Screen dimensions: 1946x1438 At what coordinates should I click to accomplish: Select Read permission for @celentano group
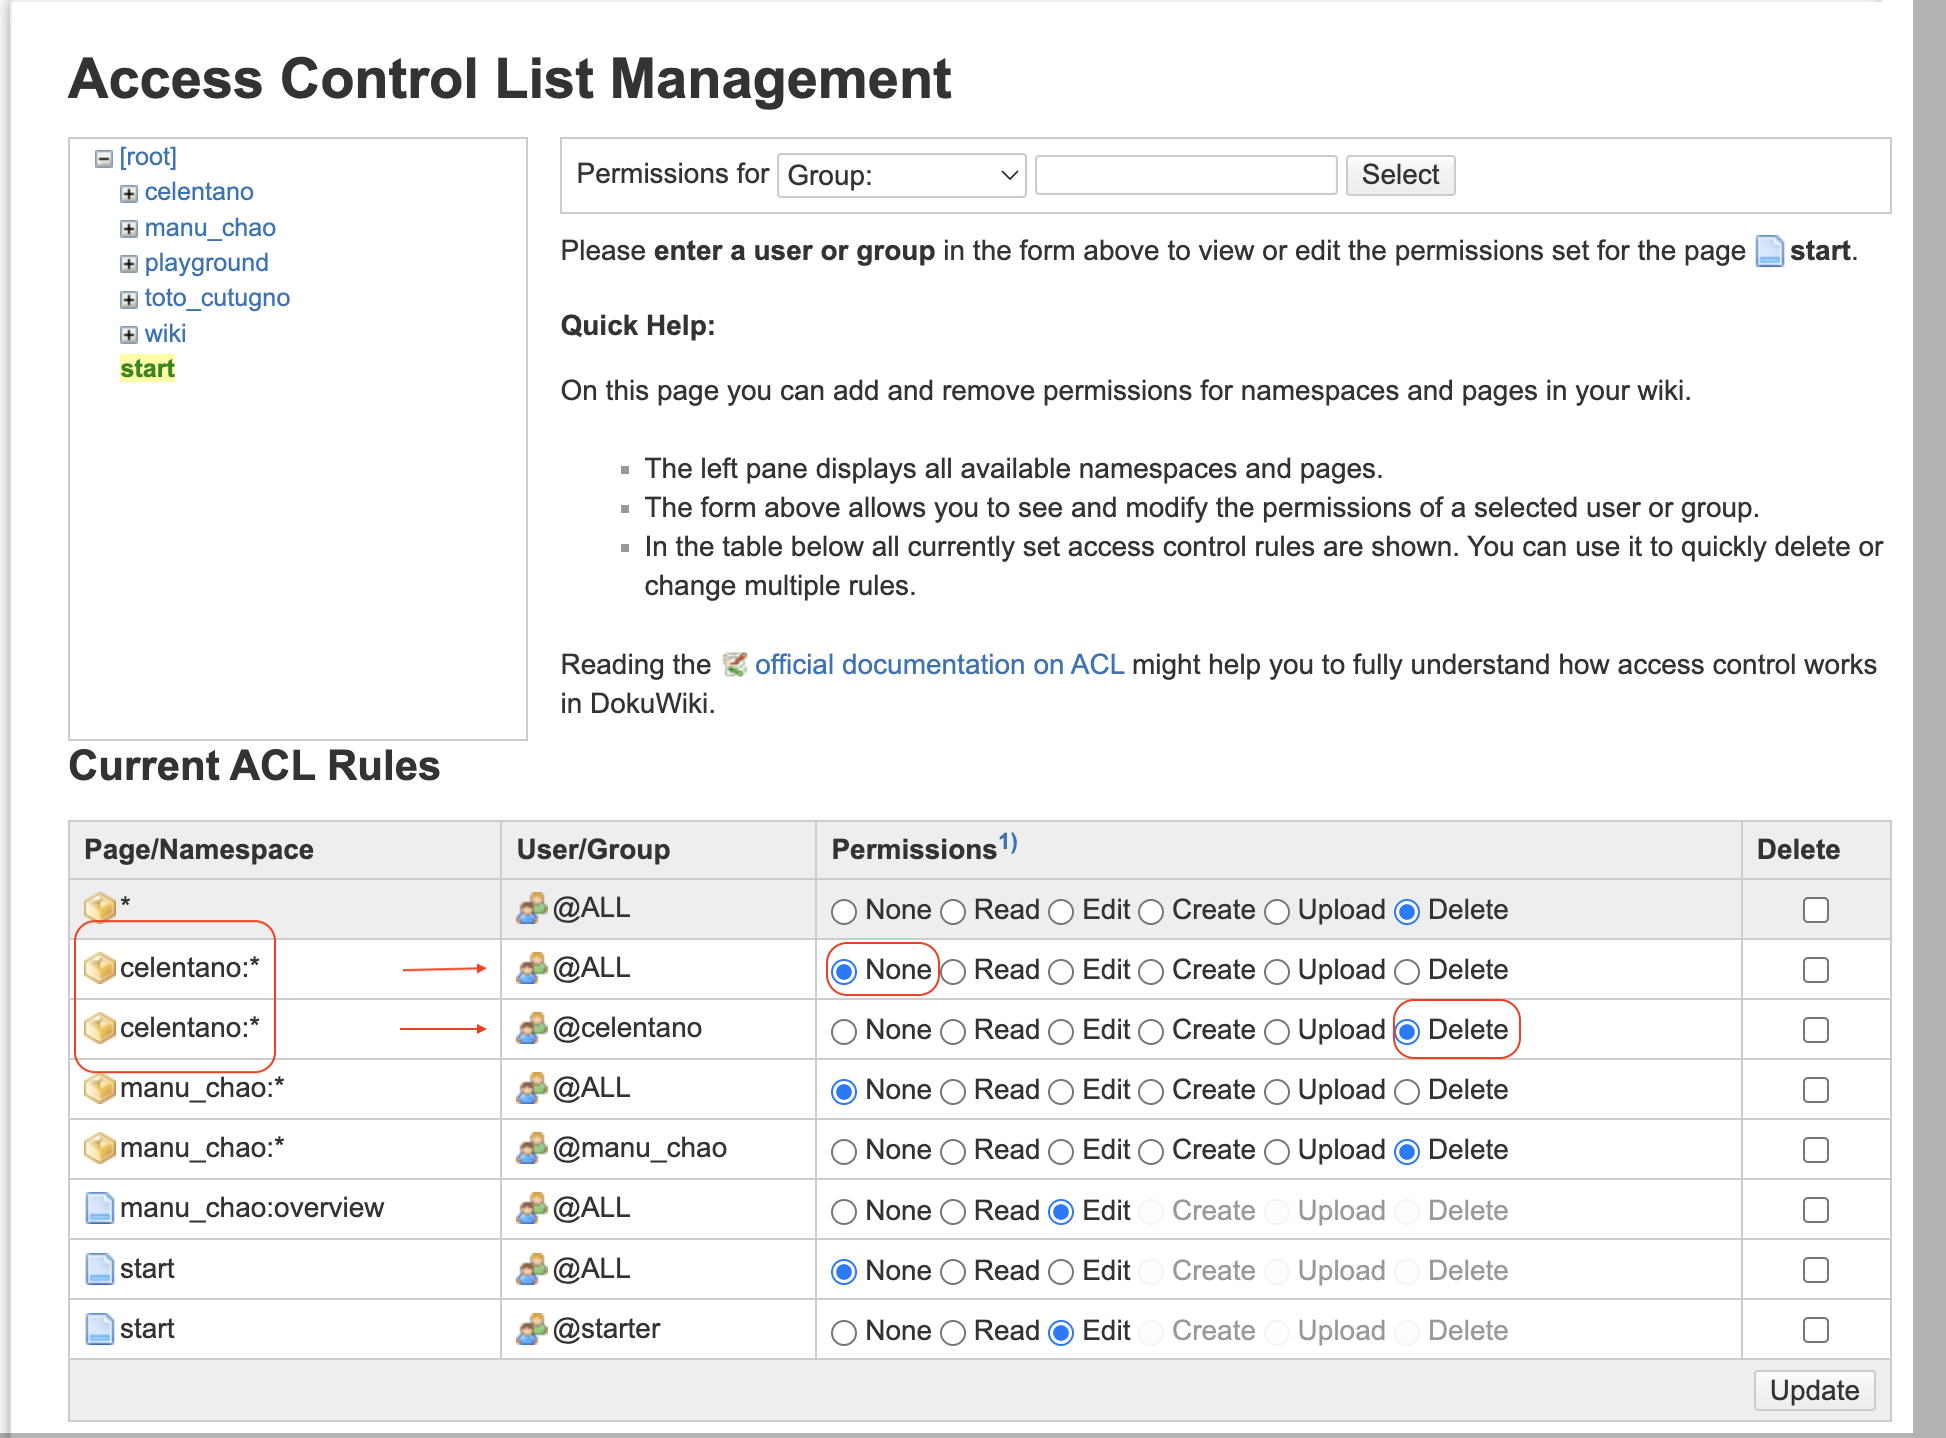[x=953, y=1031]
